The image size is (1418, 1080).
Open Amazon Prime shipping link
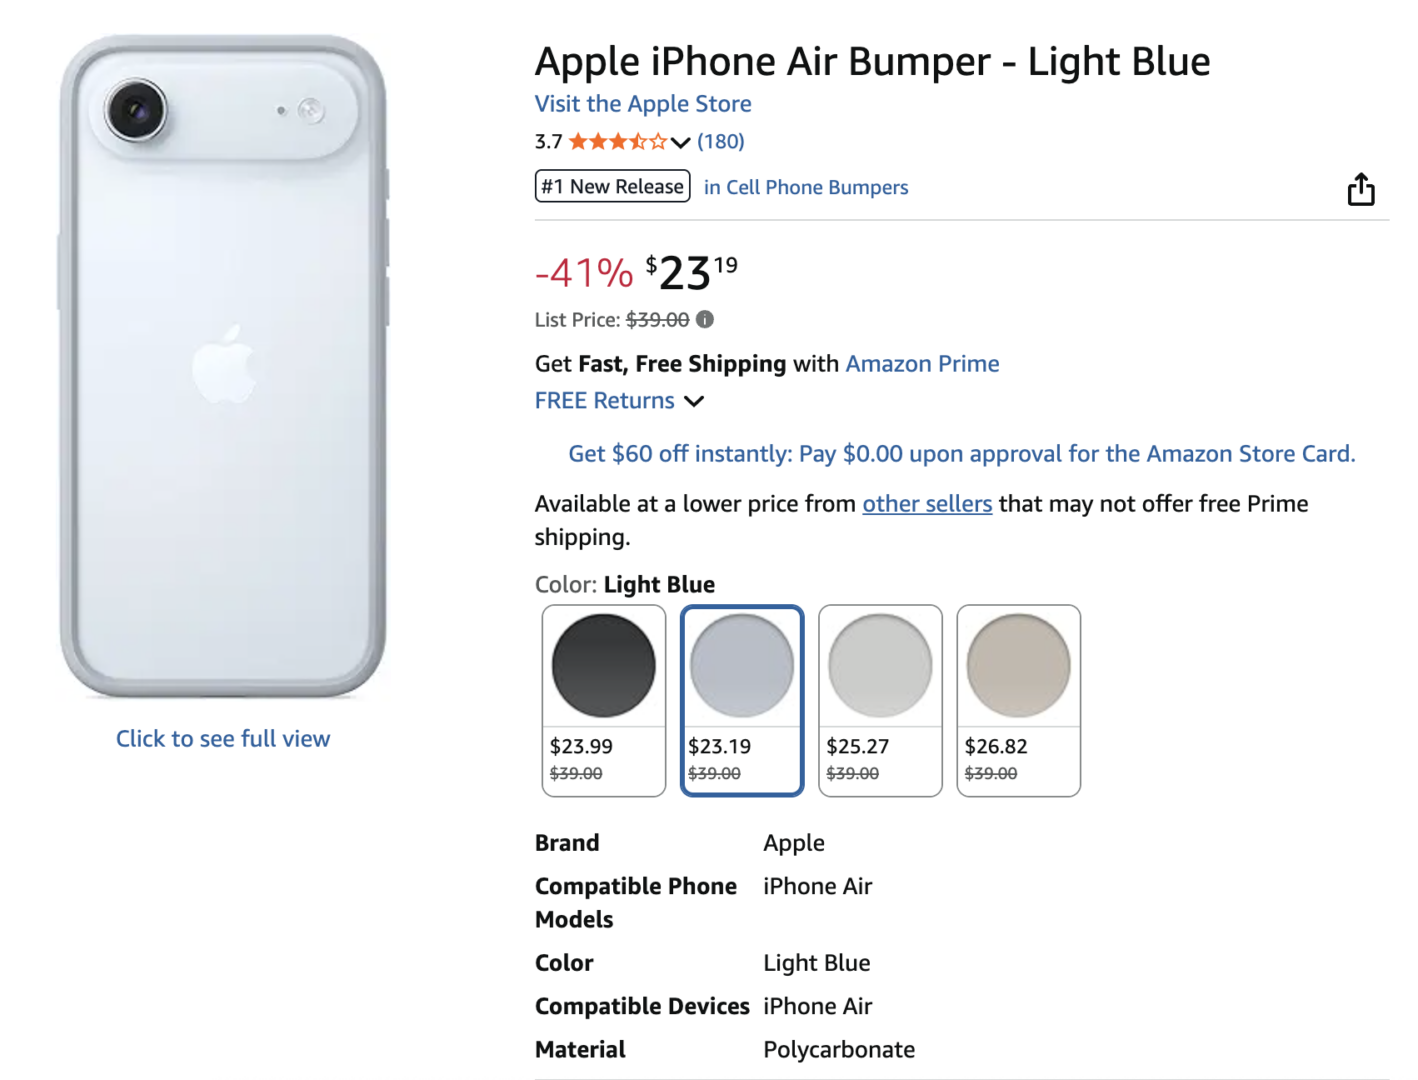point(921,363)
